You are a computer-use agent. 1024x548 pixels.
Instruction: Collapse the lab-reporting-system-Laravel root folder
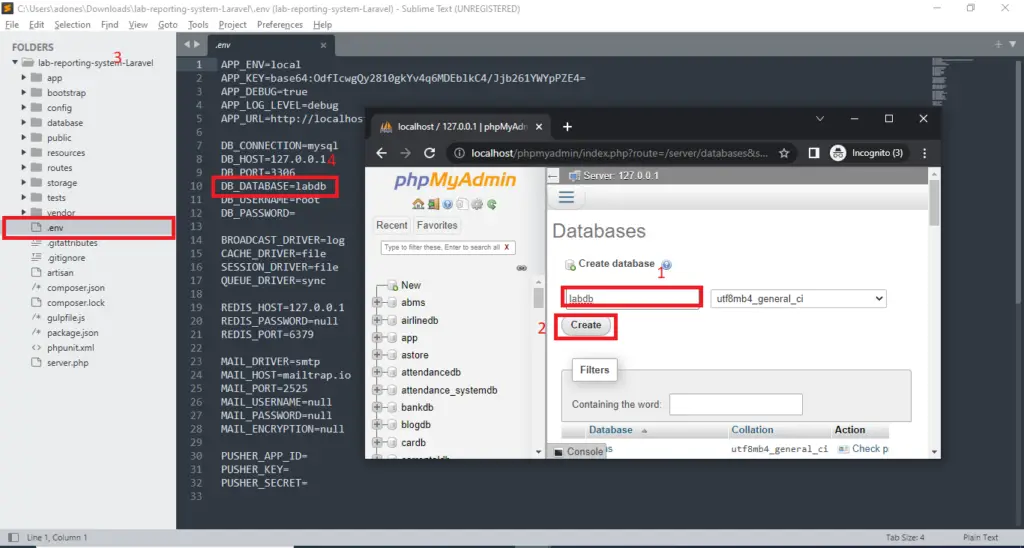[15, 63]
